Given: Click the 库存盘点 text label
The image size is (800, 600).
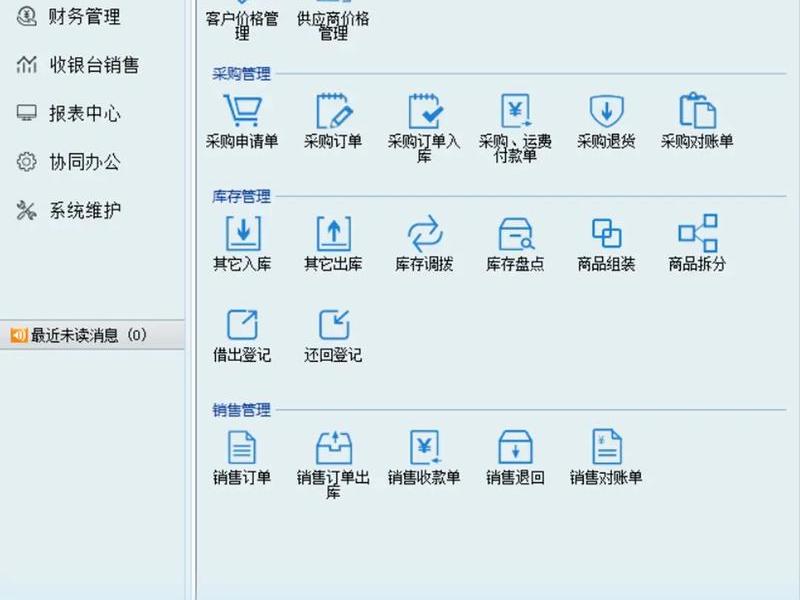Looking at the screenshot, I should click(515, 264).
